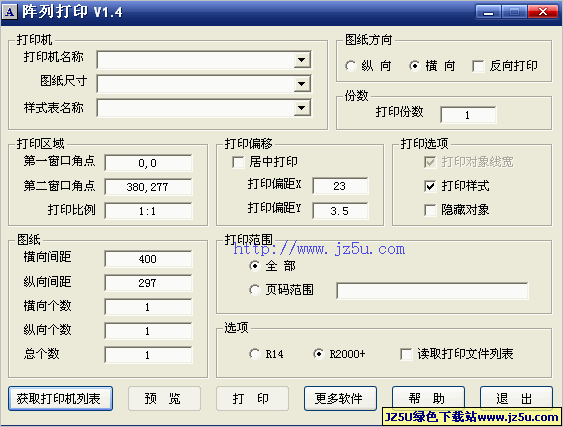The height and width of the screenshot is (427, 563).
Task: Check 读取打印文件列表 option
Action: [406, 354]
